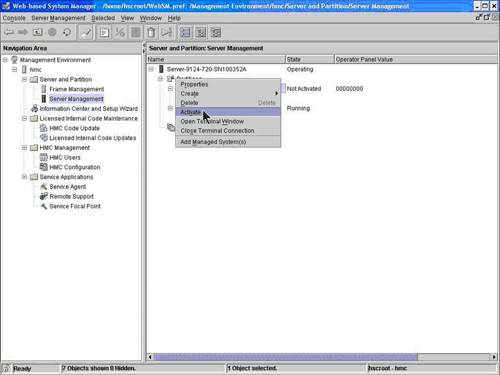Viewport: 500px width, 375px height.
Task: Click the Management Environment root icon
Action: click(14, 60)
